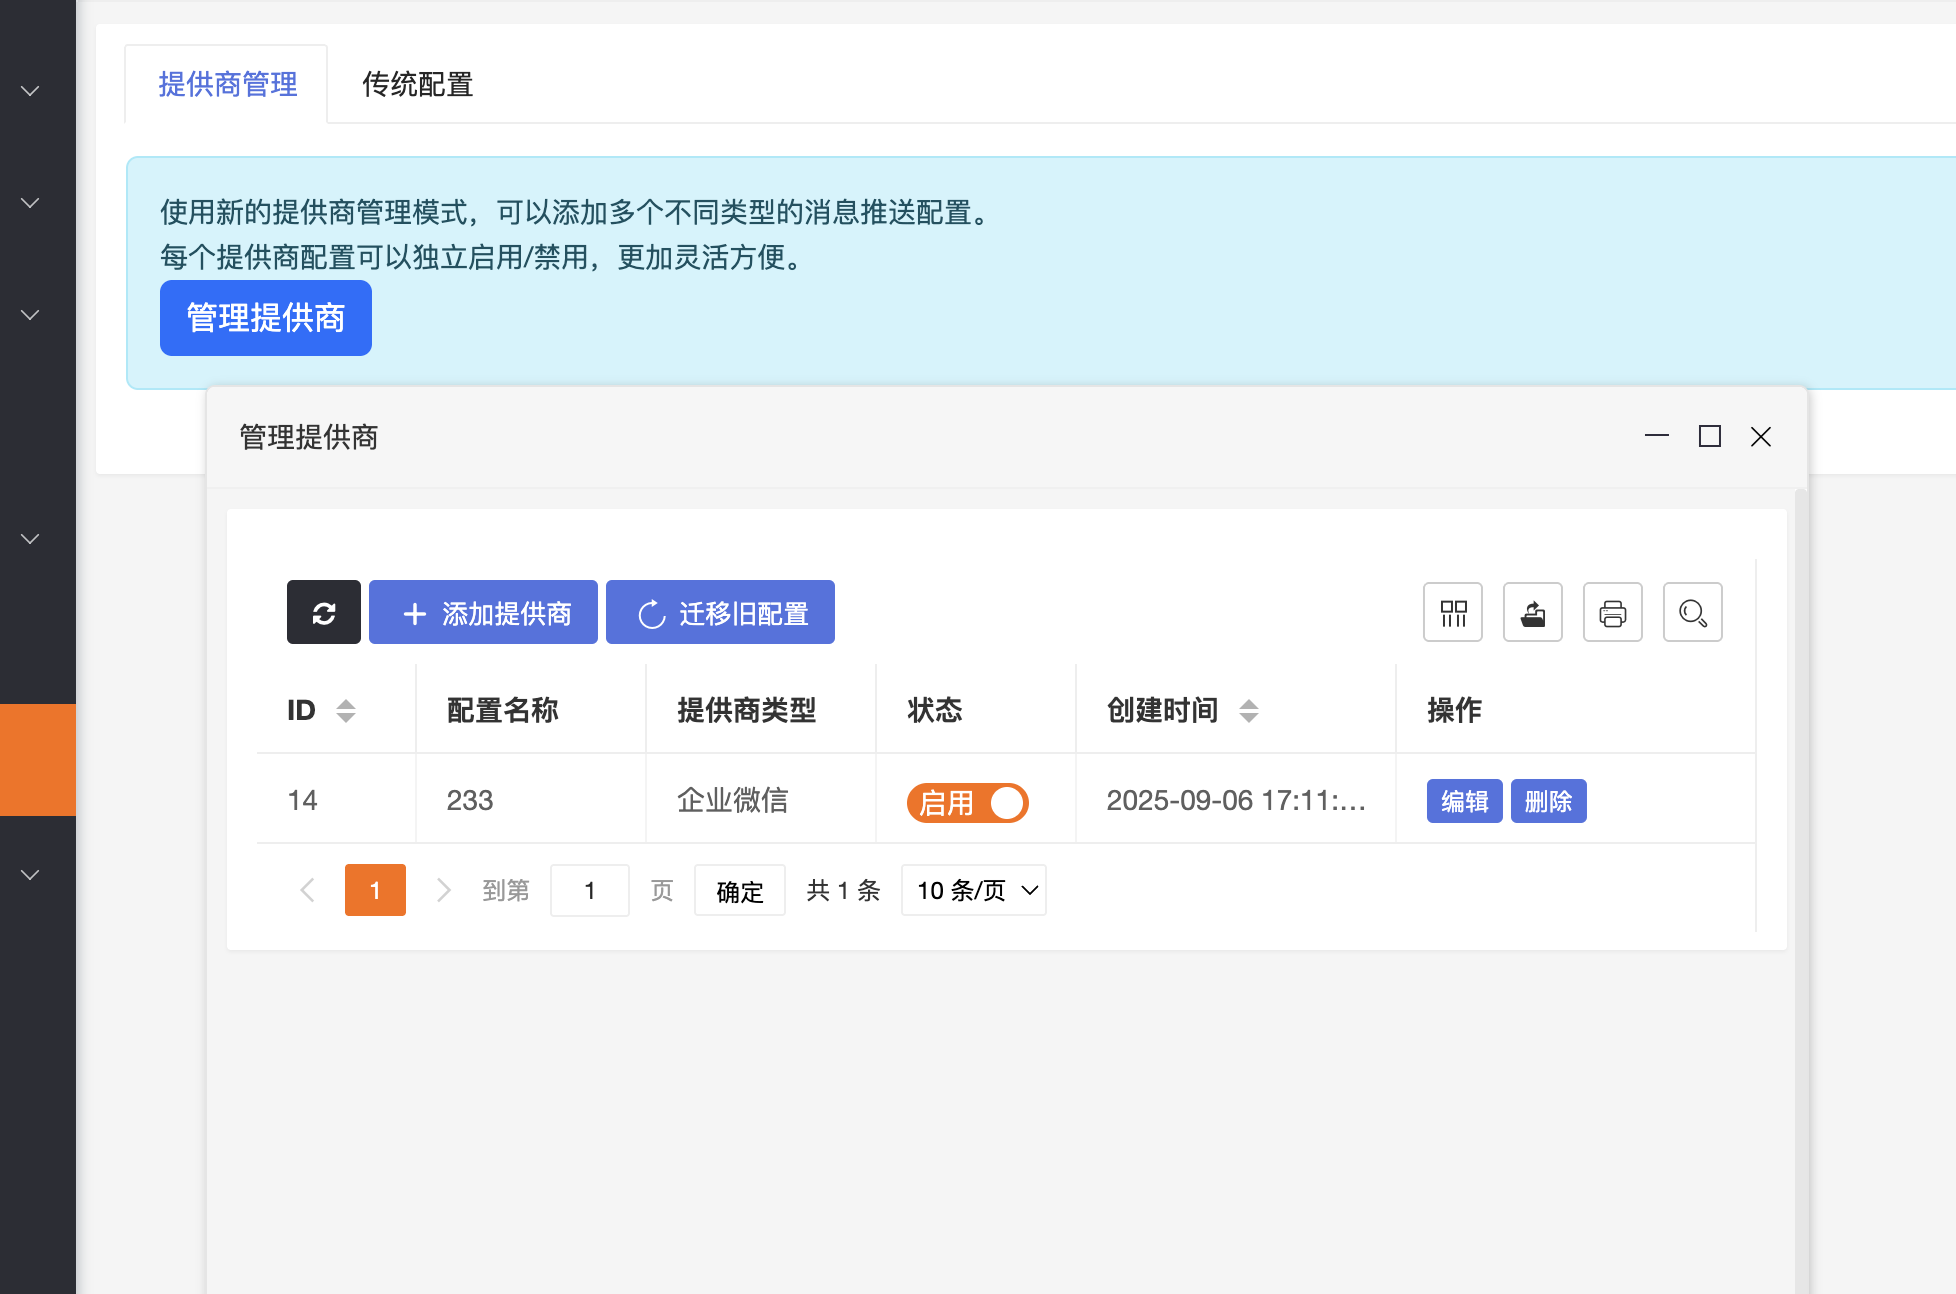The width and height of the screenshot is (1956, 1294).
Task: Click the 添加提供商 button
Action: coord(483,612)
